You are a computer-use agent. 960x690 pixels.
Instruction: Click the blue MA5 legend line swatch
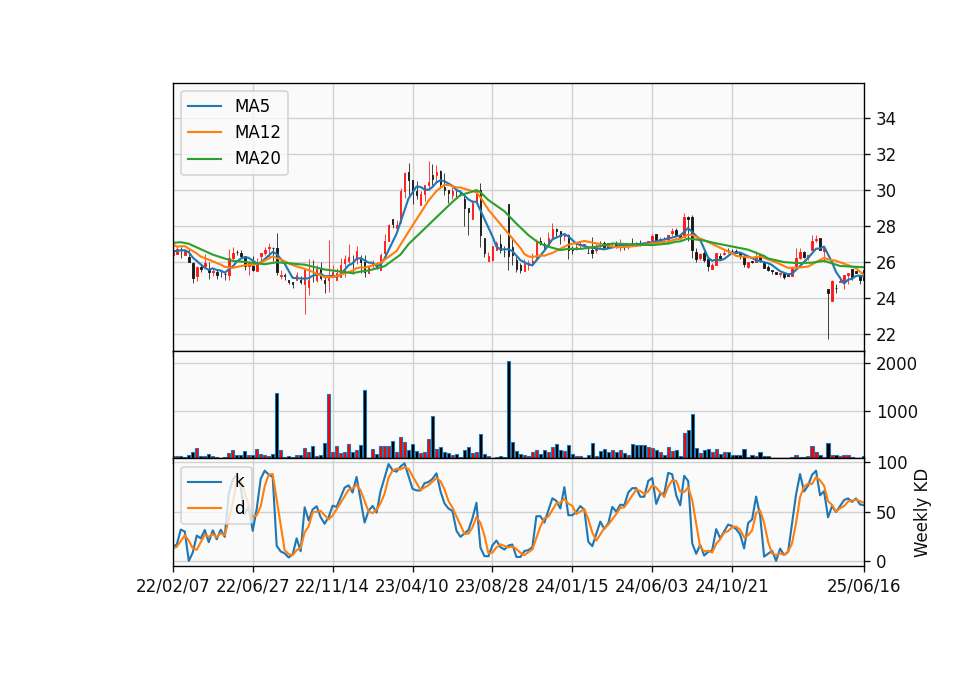click(x=204, y=106)
